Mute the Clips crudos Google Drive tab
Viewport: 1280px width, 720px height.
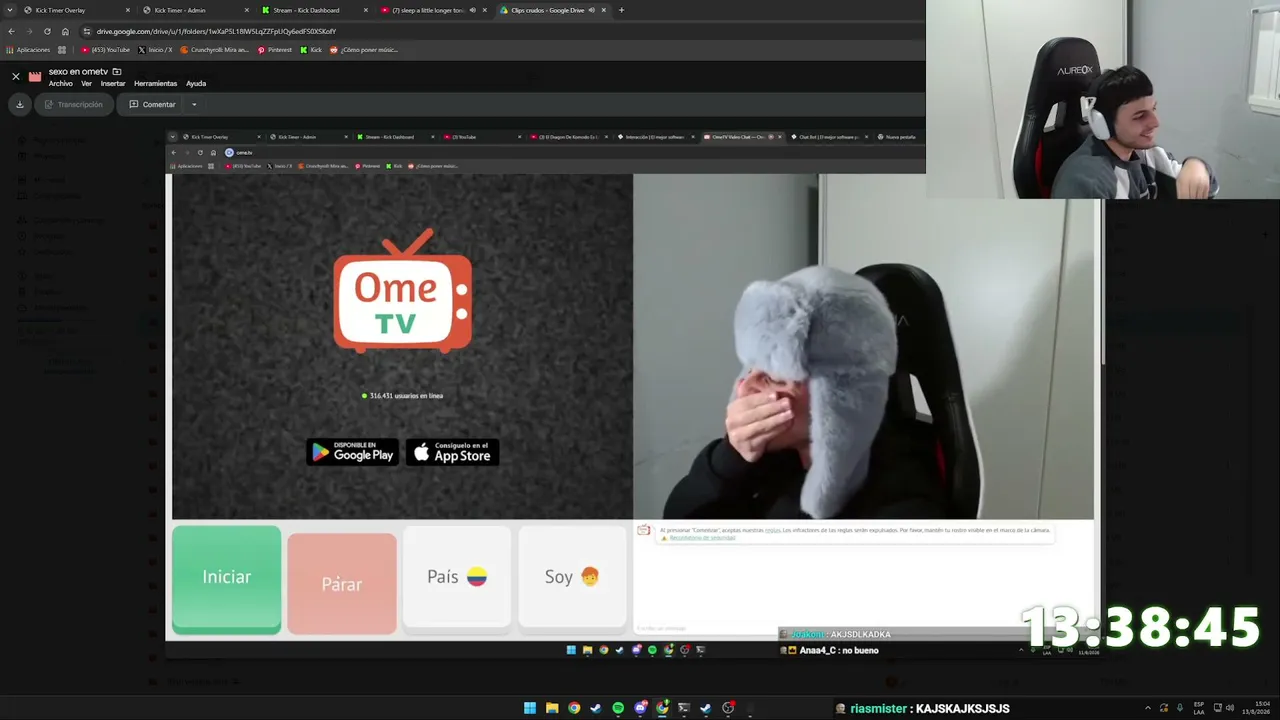click(591, 10)
